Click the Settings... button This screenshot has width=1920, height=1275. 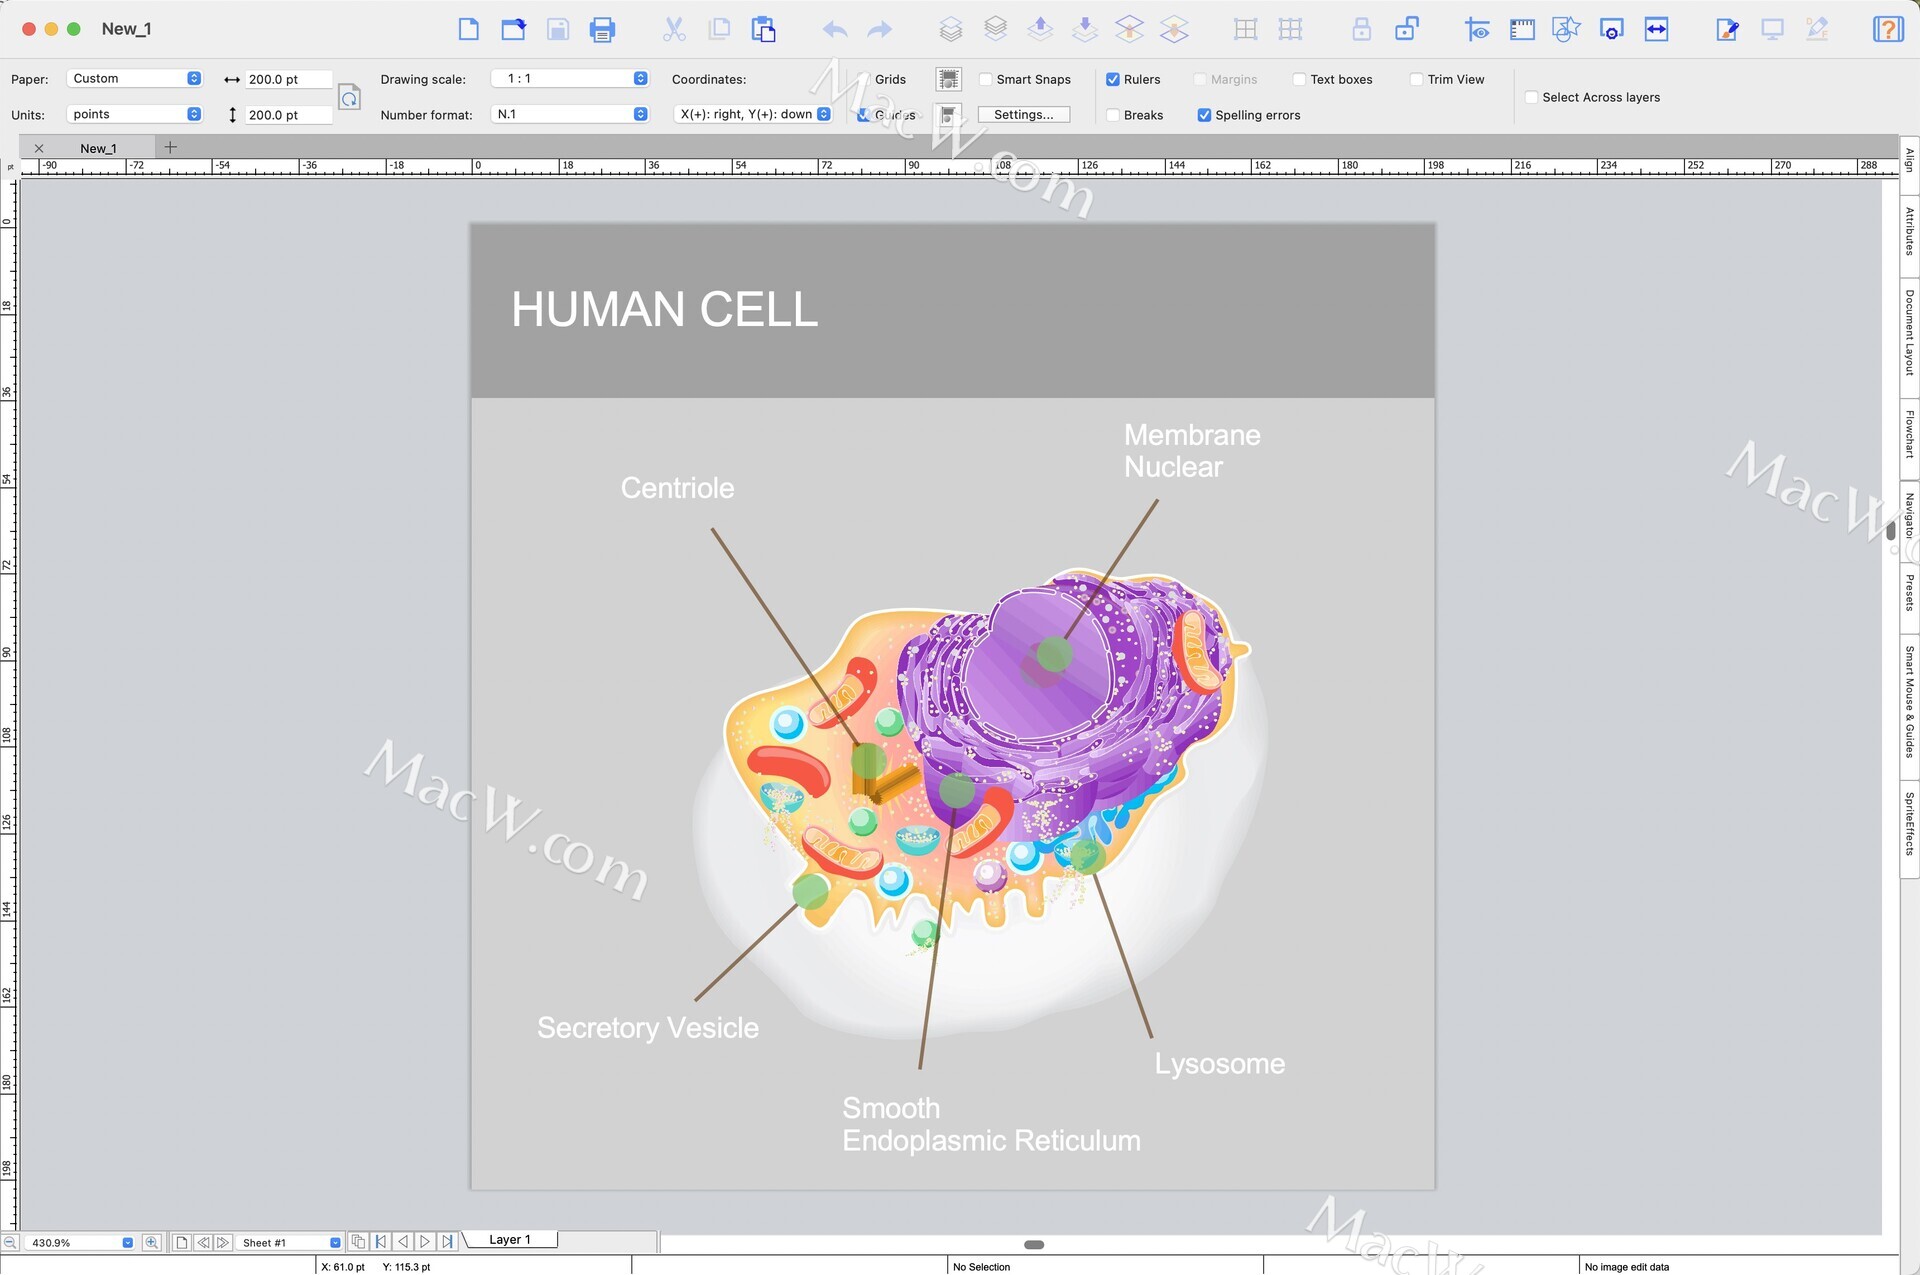coord(1023,115)
